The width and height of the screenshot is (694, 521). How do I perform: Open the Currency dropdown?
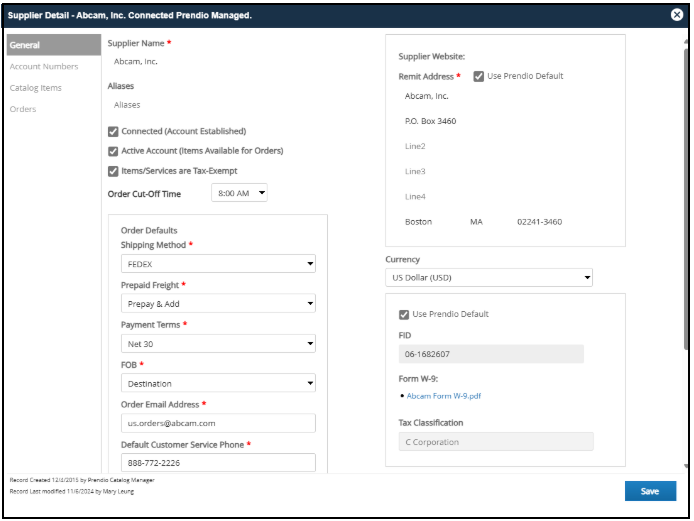tap(489, 278)
